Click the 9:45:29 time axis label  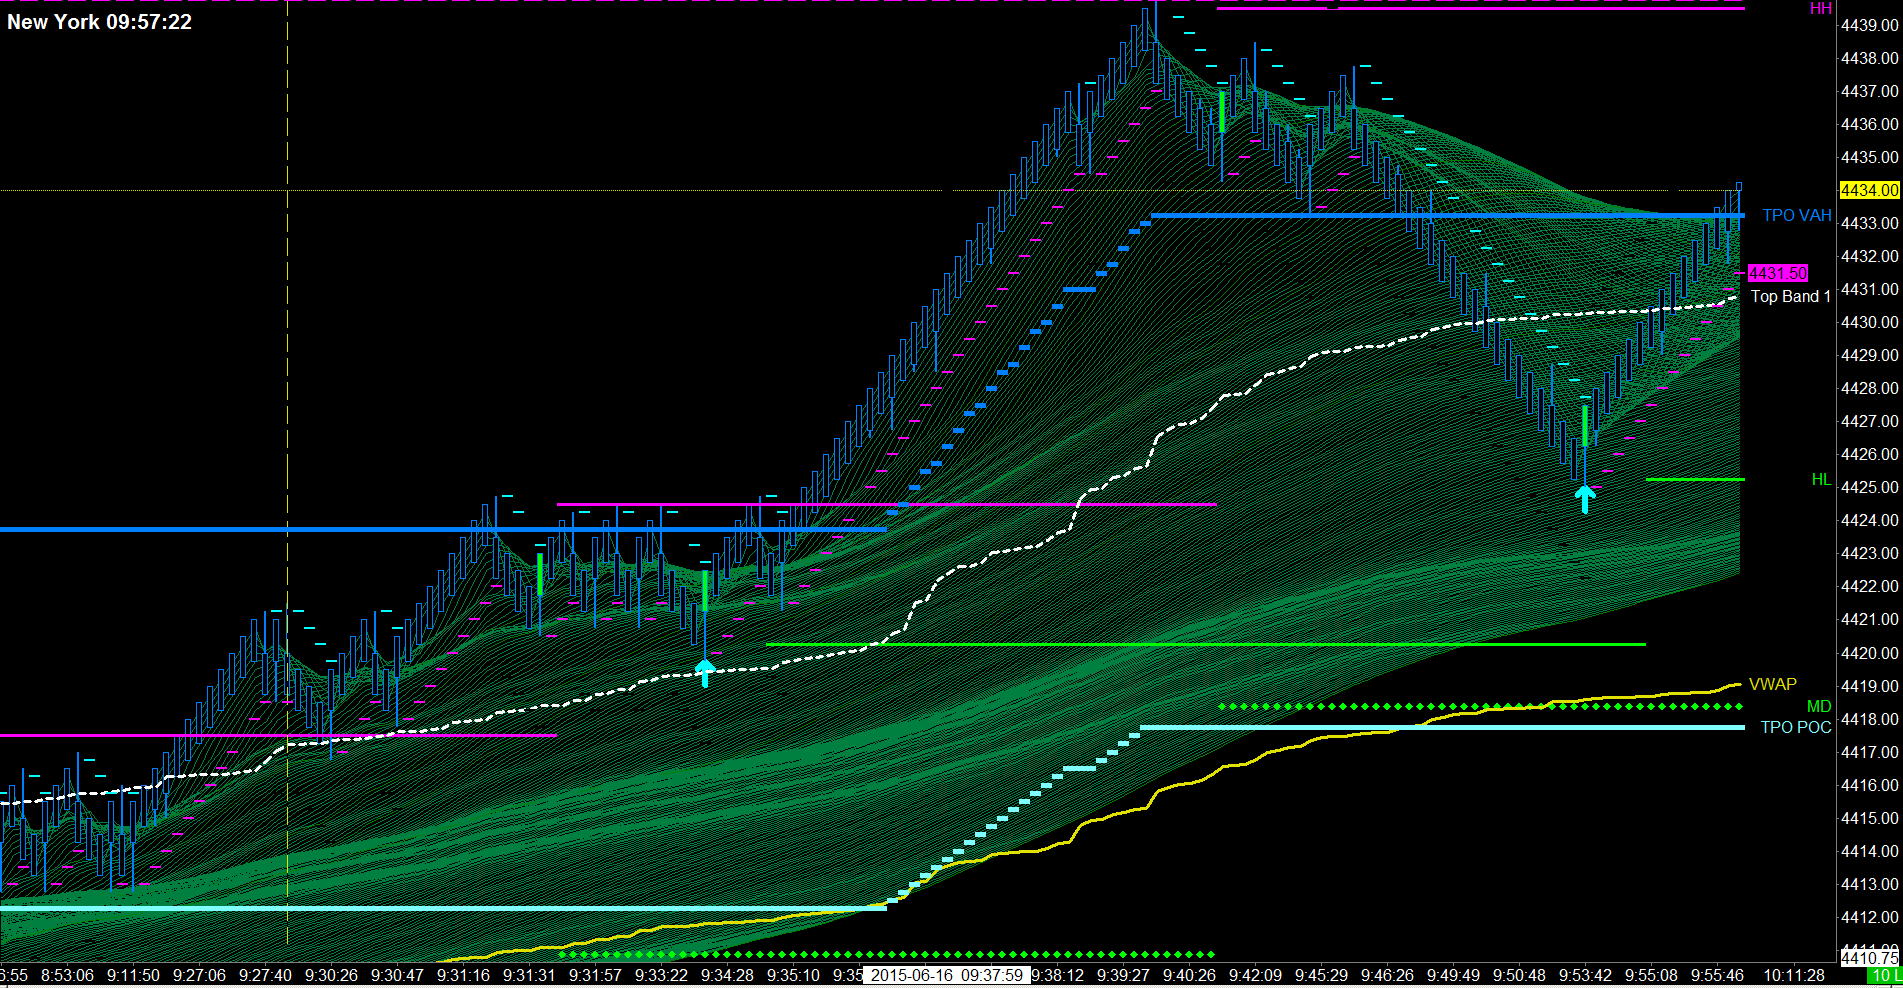(1320, 975)
